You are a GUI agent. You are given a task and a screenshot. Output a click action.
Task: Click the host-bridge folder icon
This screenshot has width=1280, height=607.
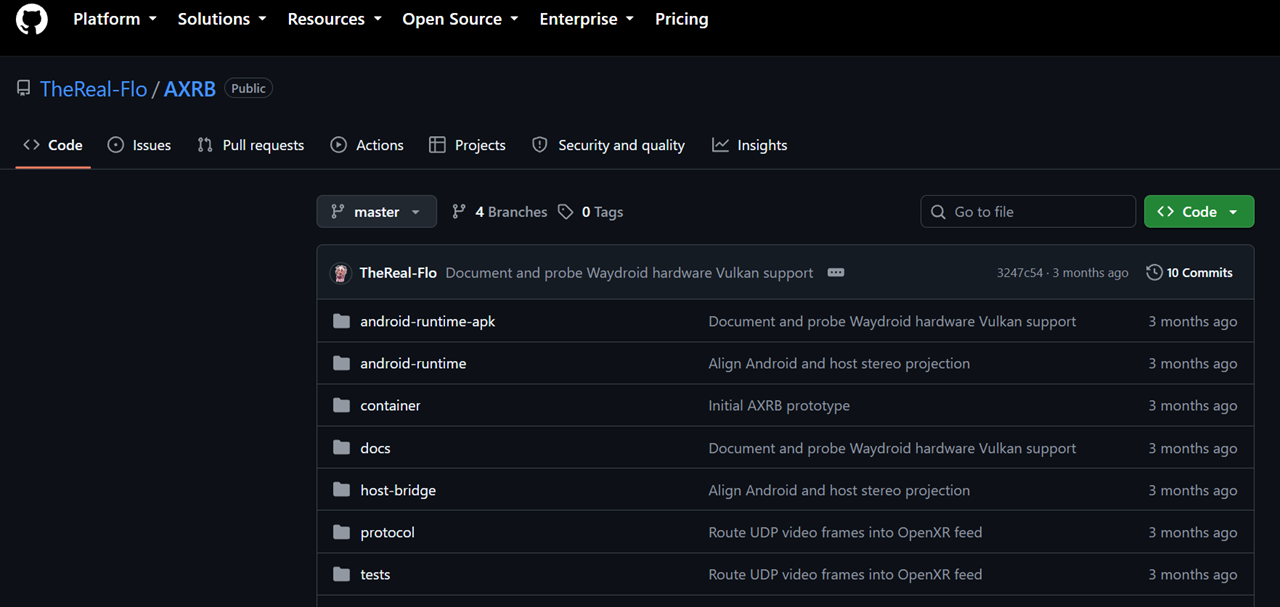[342, 490]
